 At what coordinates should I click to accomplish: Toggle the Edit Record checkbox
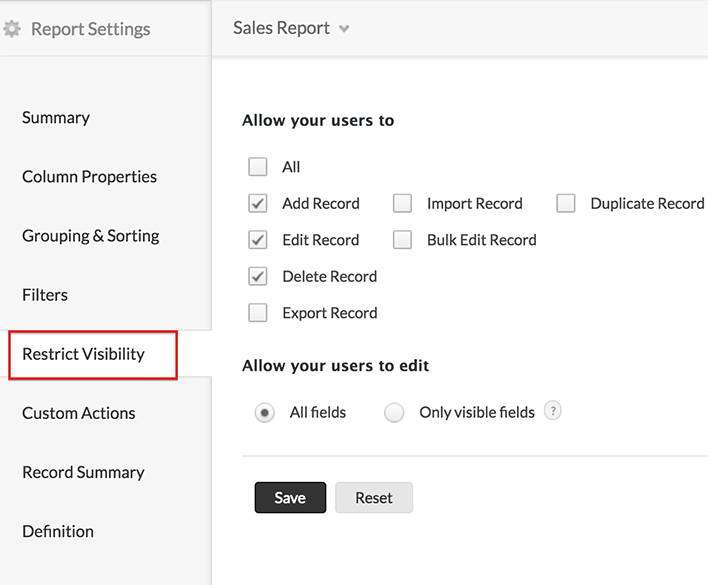[x=258, y=240]
